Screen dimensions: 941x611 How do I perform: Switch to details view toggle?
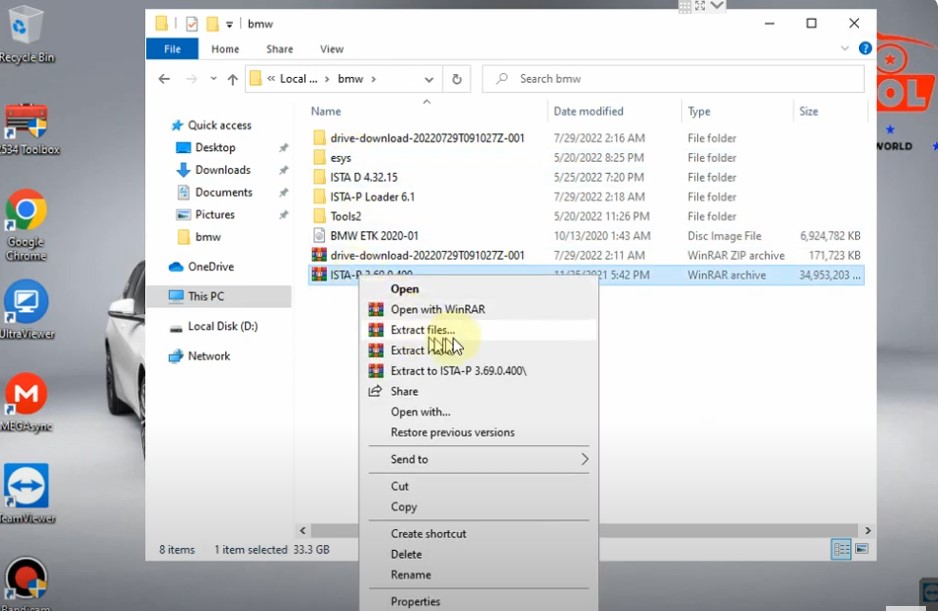click(842, 549)
